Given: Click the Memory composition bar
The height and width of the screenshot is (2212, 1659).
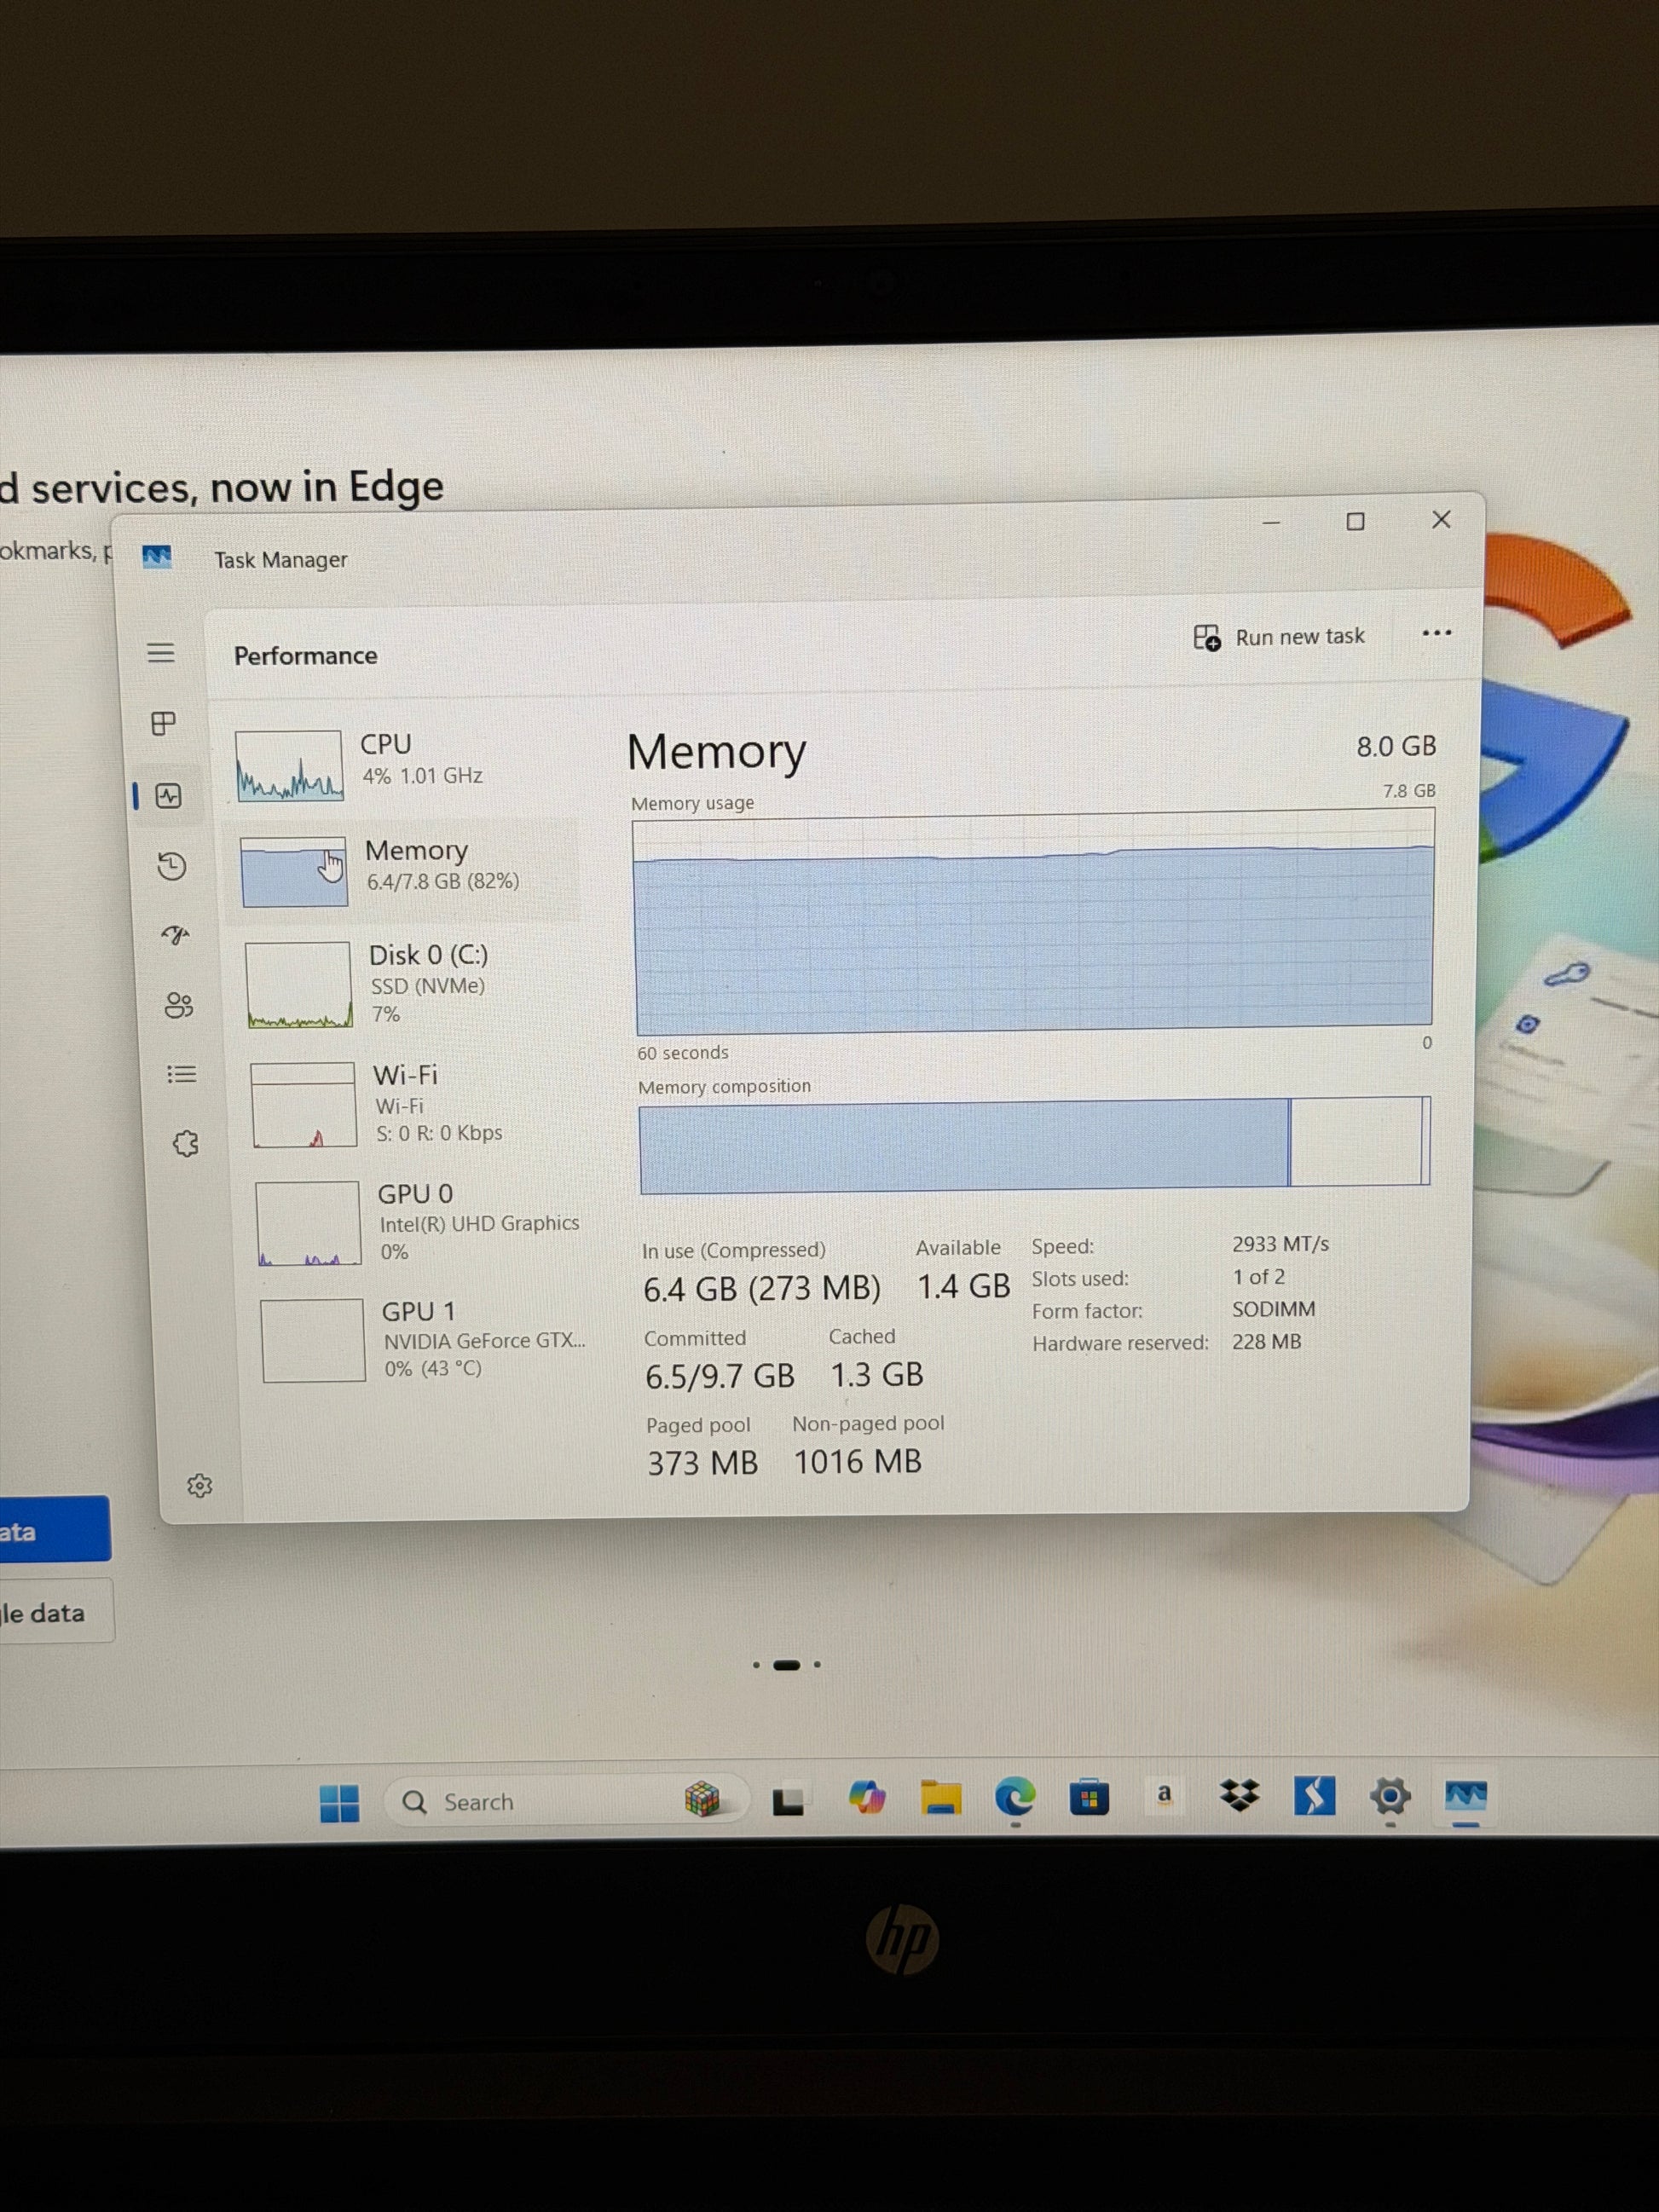Looking at the screenshot, I should point(1035,1145).
